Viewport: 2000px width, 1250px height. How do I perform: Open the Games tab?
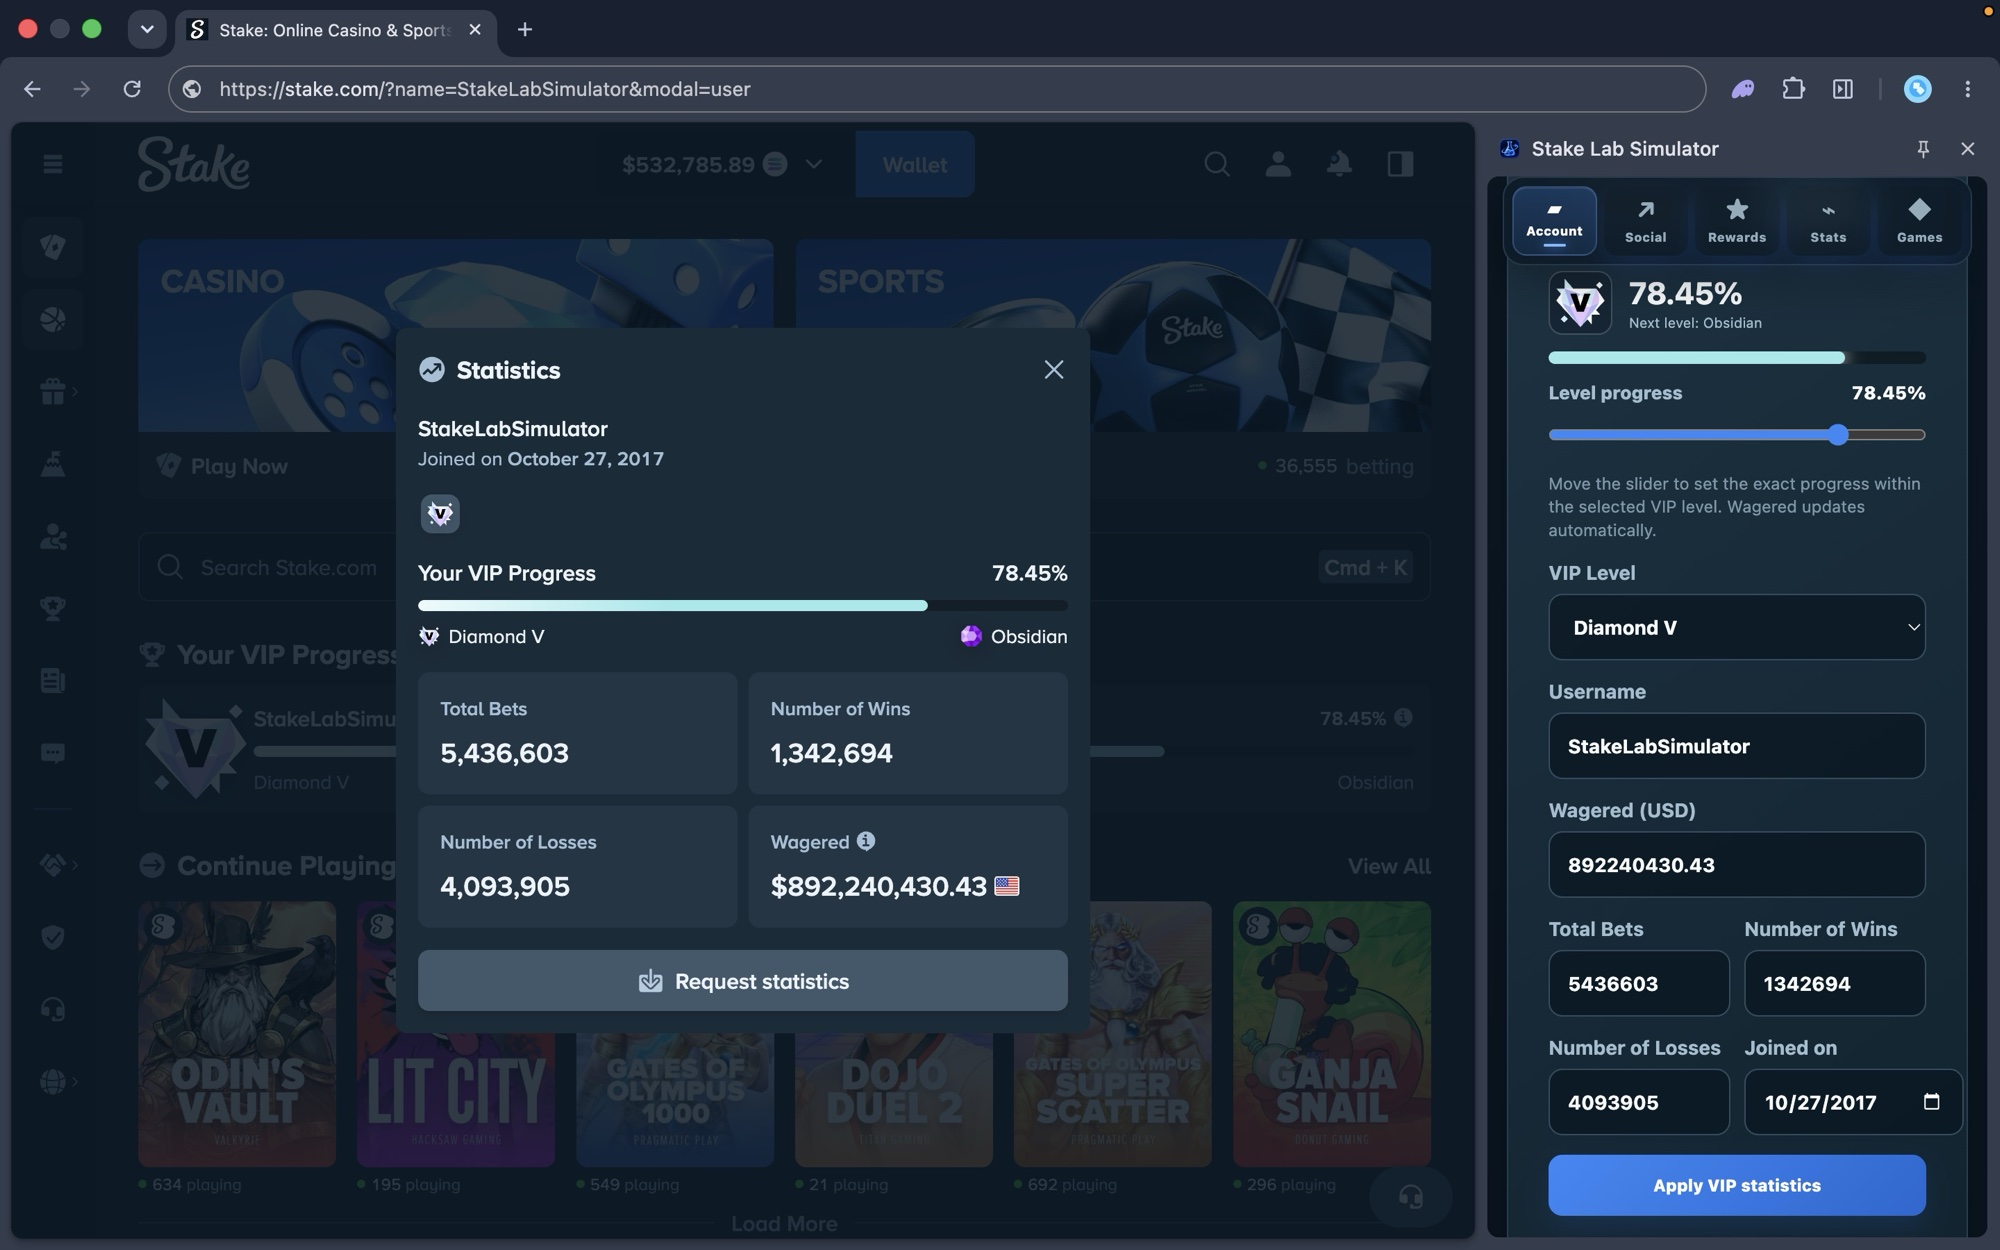point(1919,221)
